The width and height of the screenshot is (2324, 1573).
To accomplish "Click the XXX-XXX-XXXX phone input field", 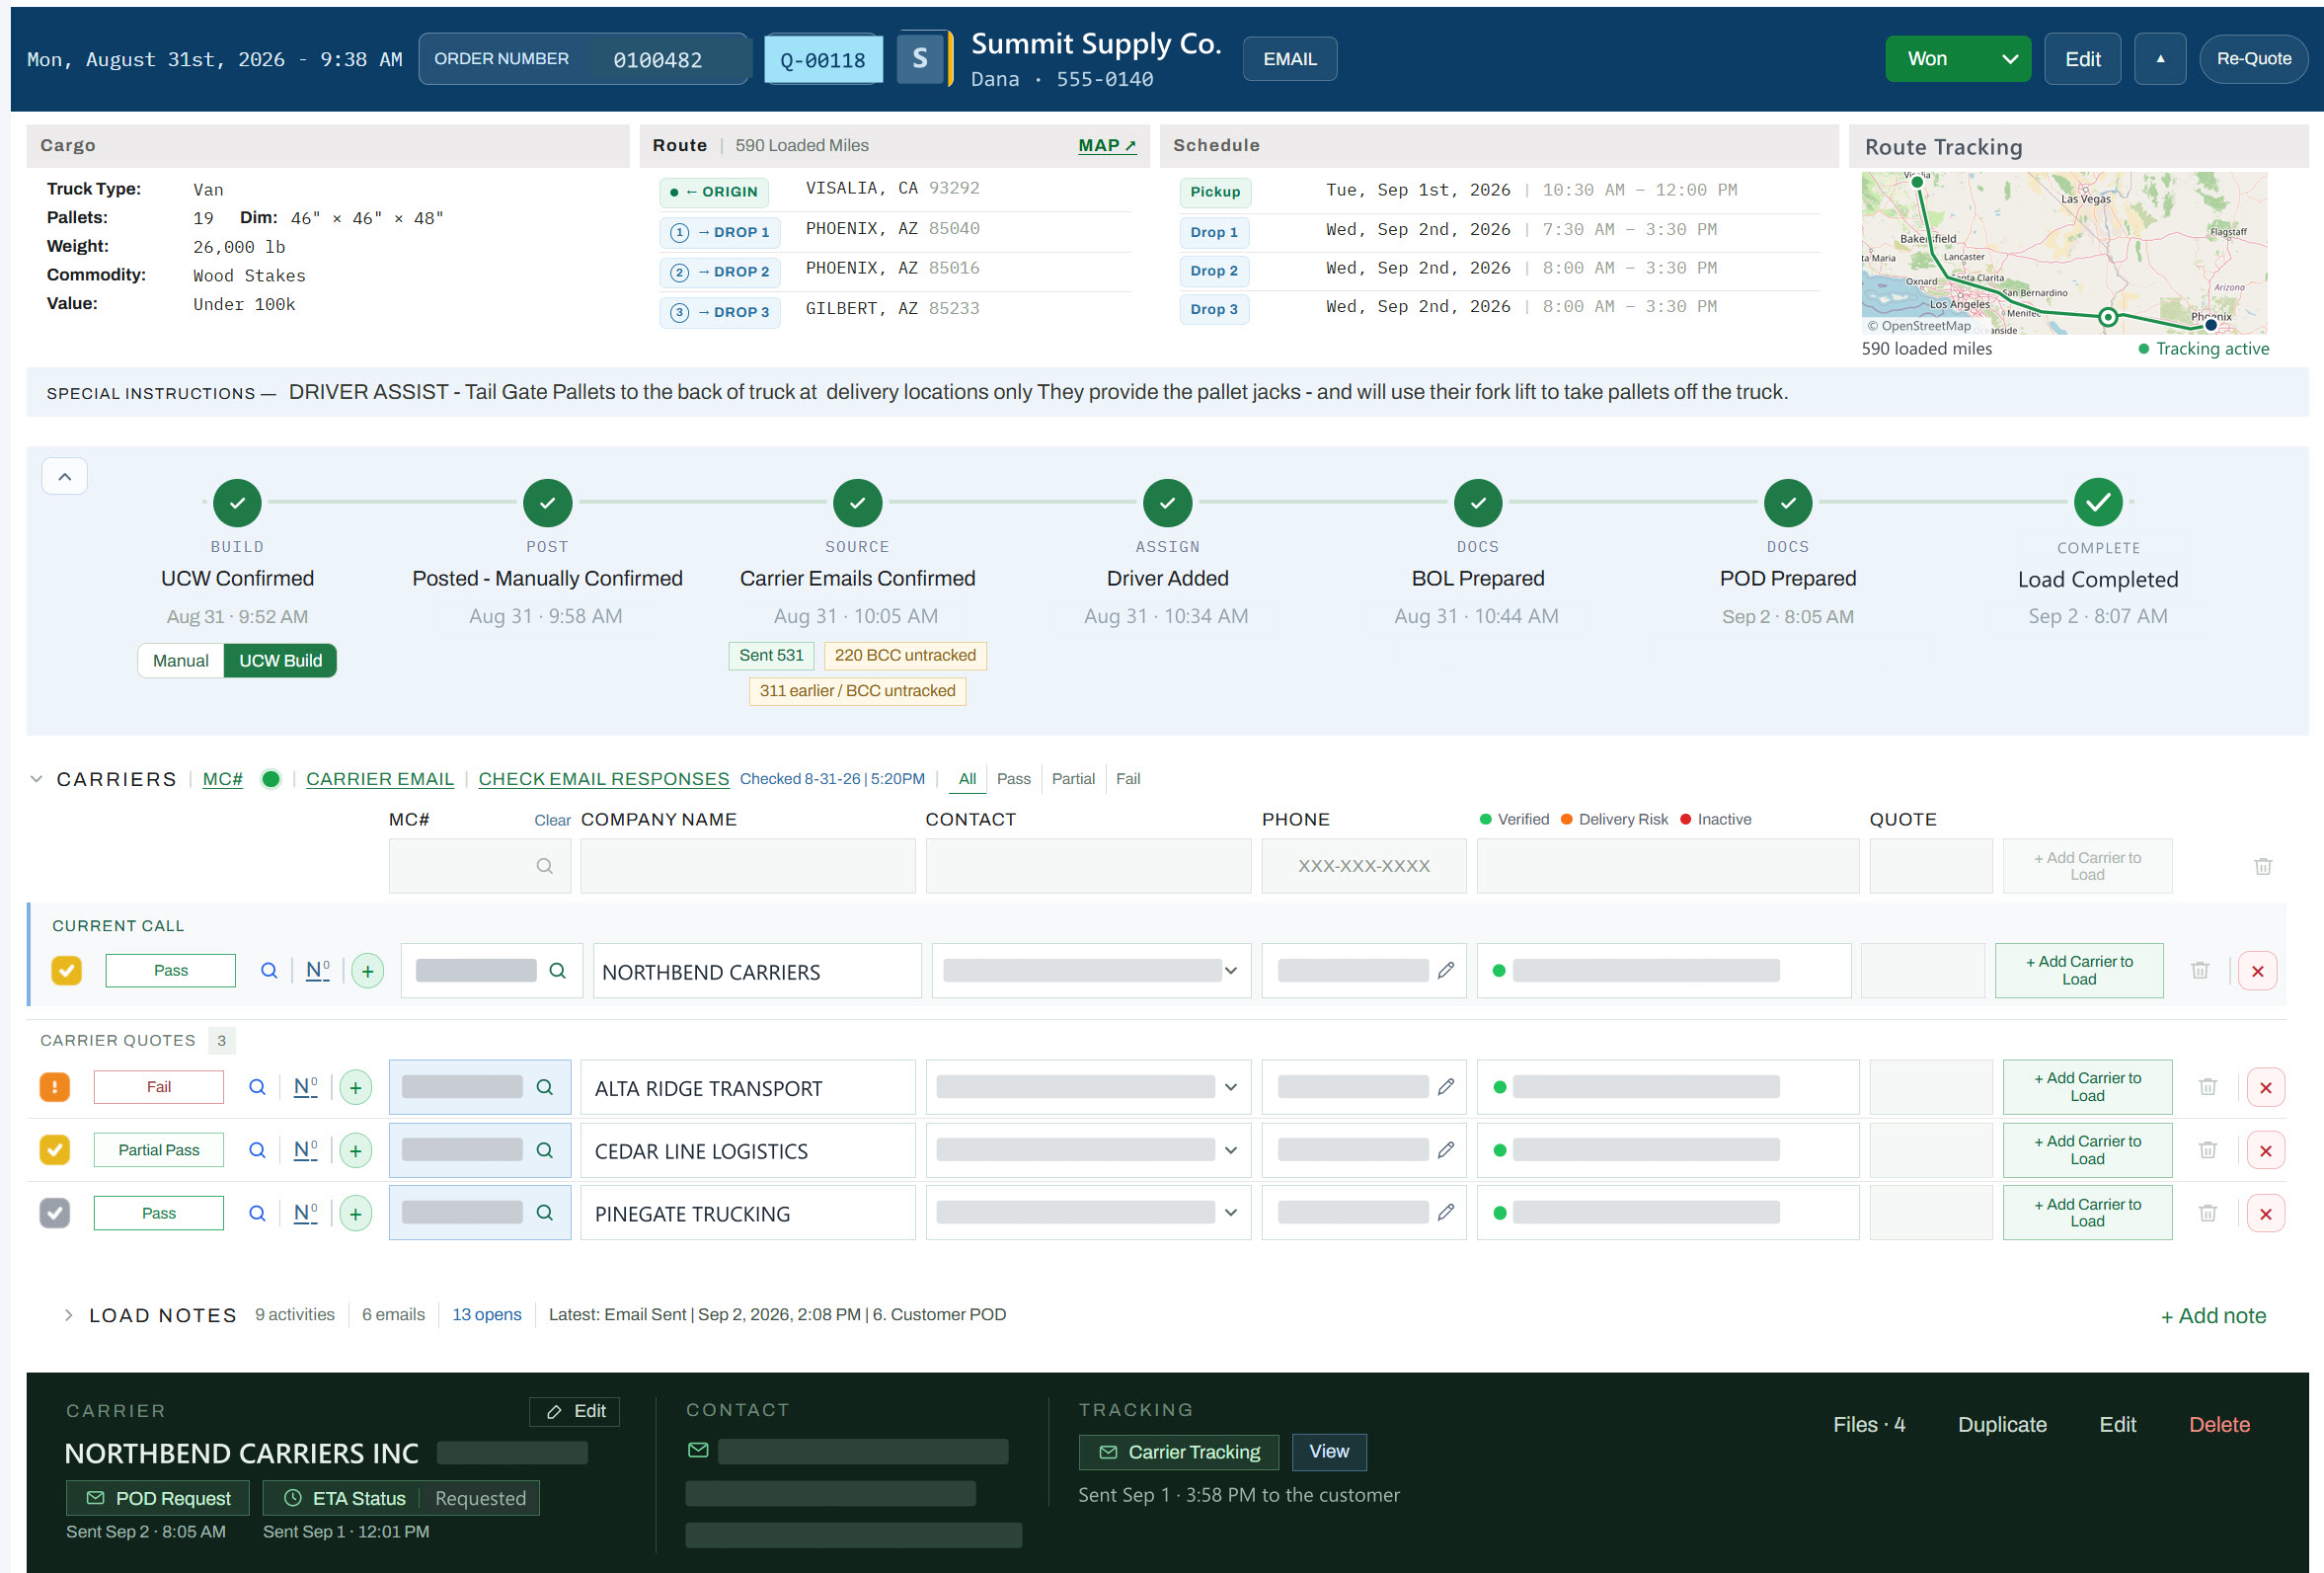I will tap(1364, 866).
